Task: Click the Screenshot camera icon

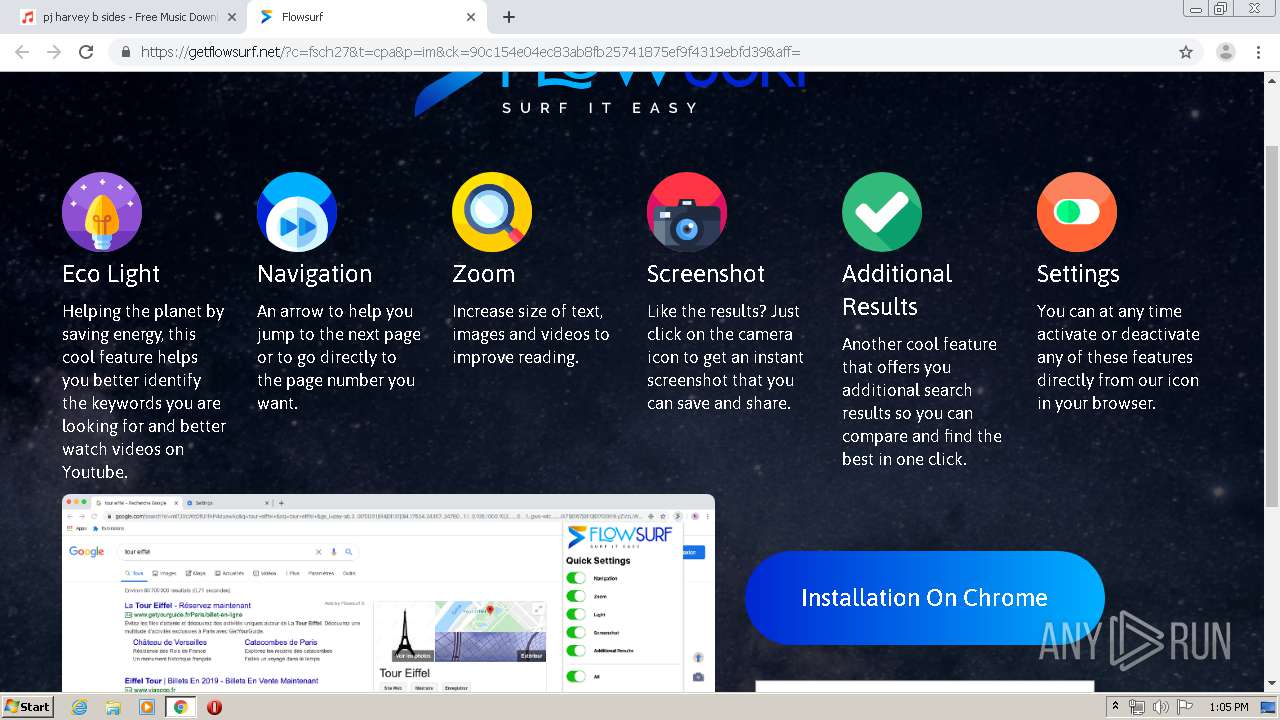Action: [x=687, y=212]
